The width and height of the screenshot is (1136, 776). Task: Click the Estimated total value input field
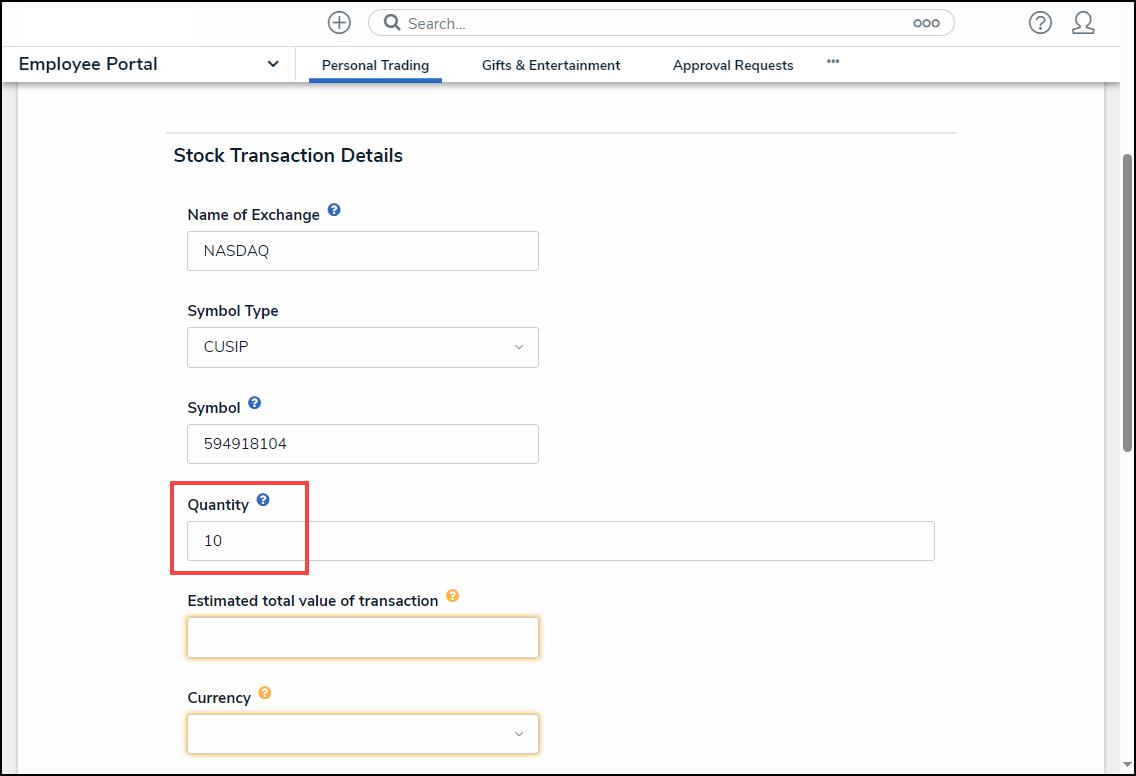[363, 637]
